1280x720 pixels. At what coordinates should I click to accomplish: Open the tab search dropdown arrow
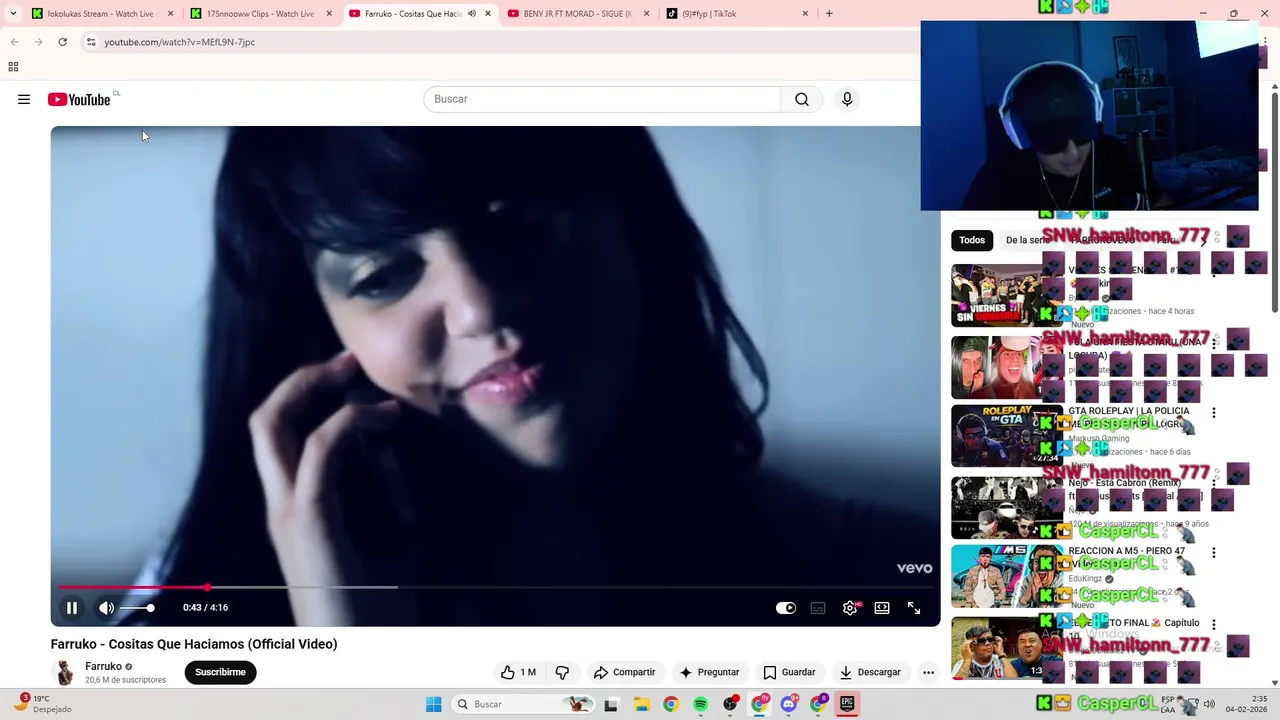click(x=13, y=14)
